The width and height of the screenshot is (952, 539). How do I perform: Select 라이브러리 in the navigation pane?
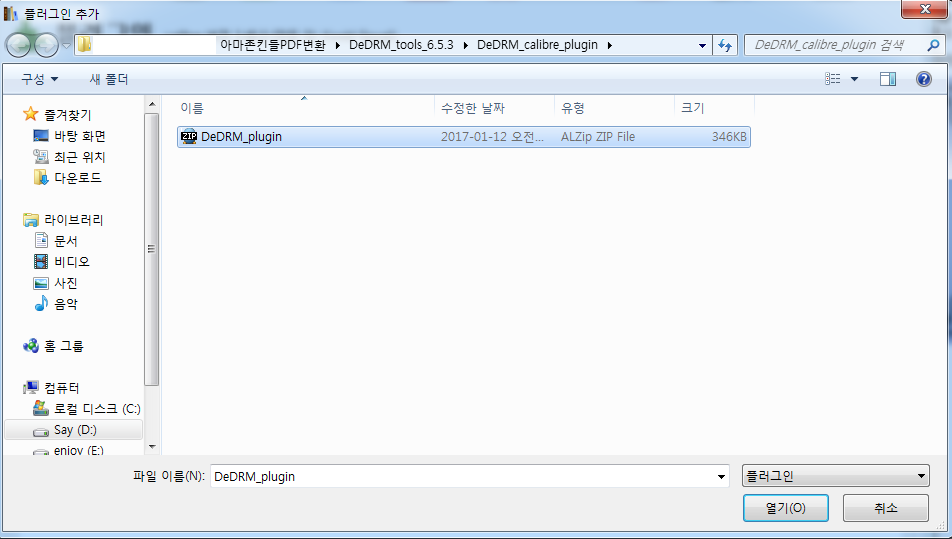pyautogui.click(x=74, y=220)
